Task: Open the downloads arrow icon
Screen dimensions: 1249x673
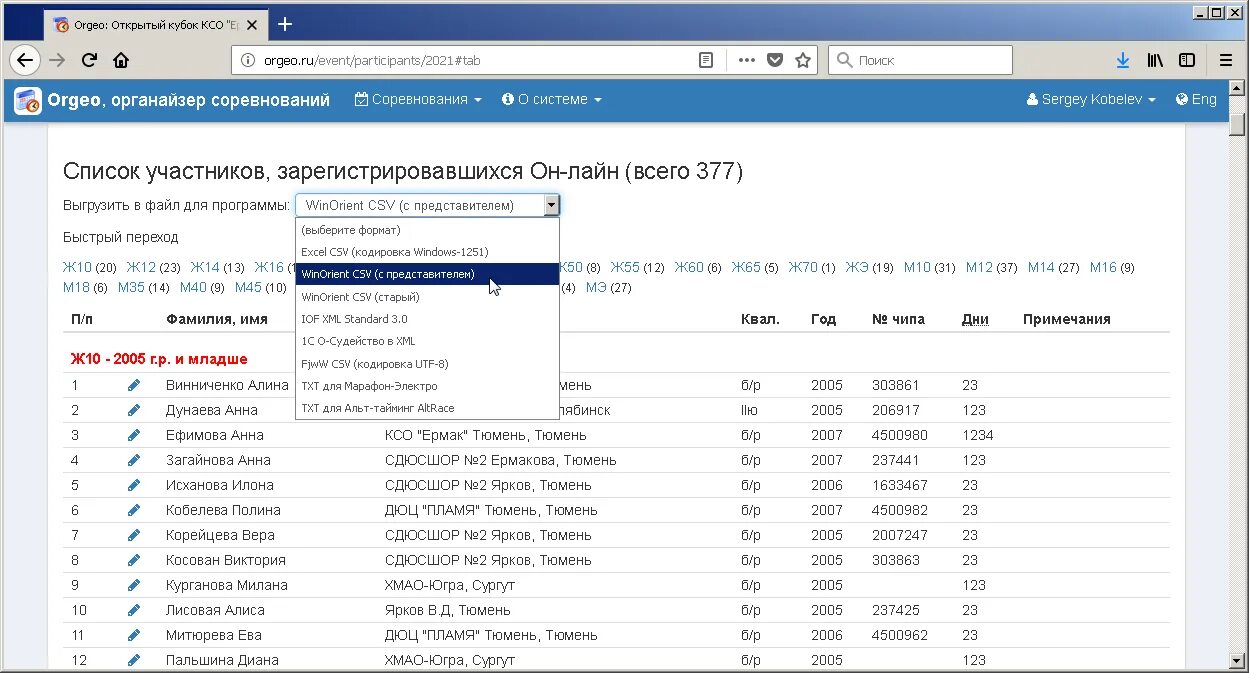Action: (1123, 60)
